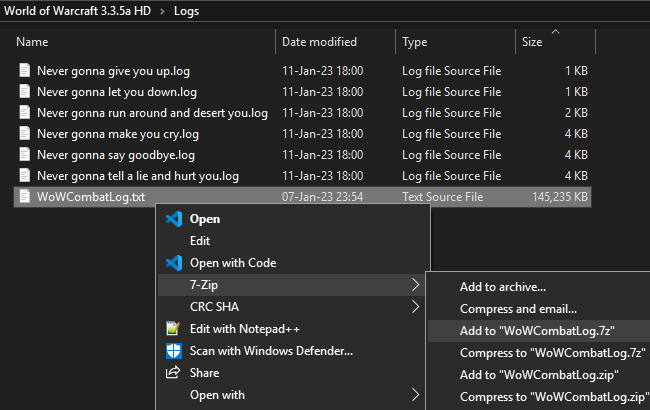Viewport: 650px width, 410px height.
Task: Click the Edit context menu entry
Action: pos(201,241)
